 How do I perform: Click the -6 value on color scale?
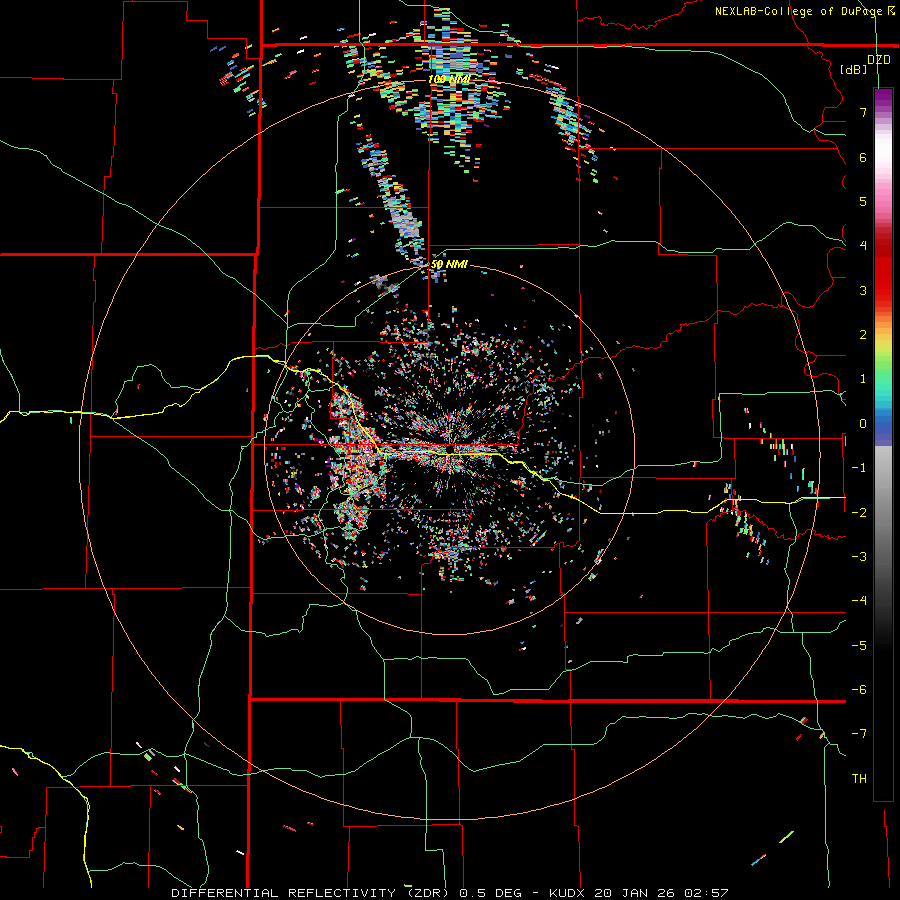tap(859, 690)
